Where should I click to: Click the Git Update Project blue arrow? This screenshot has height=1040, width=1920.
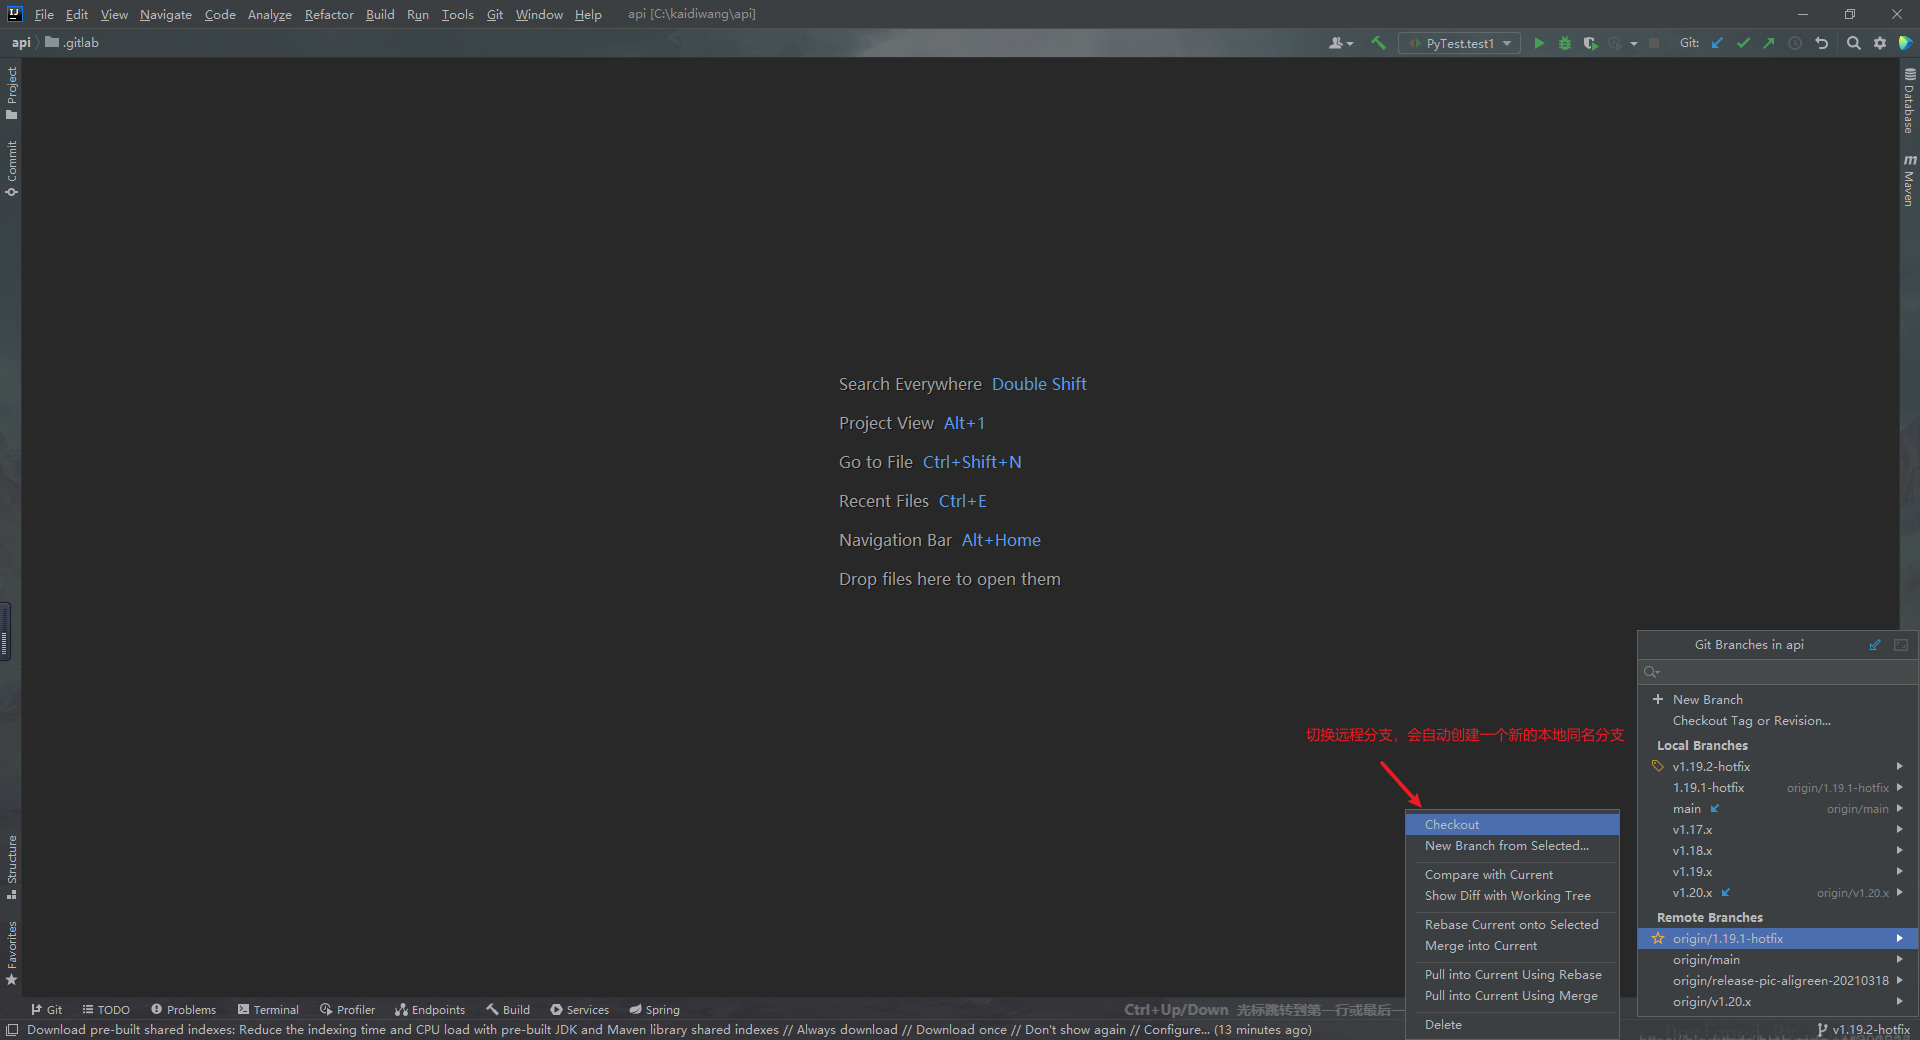(1717, 43)
